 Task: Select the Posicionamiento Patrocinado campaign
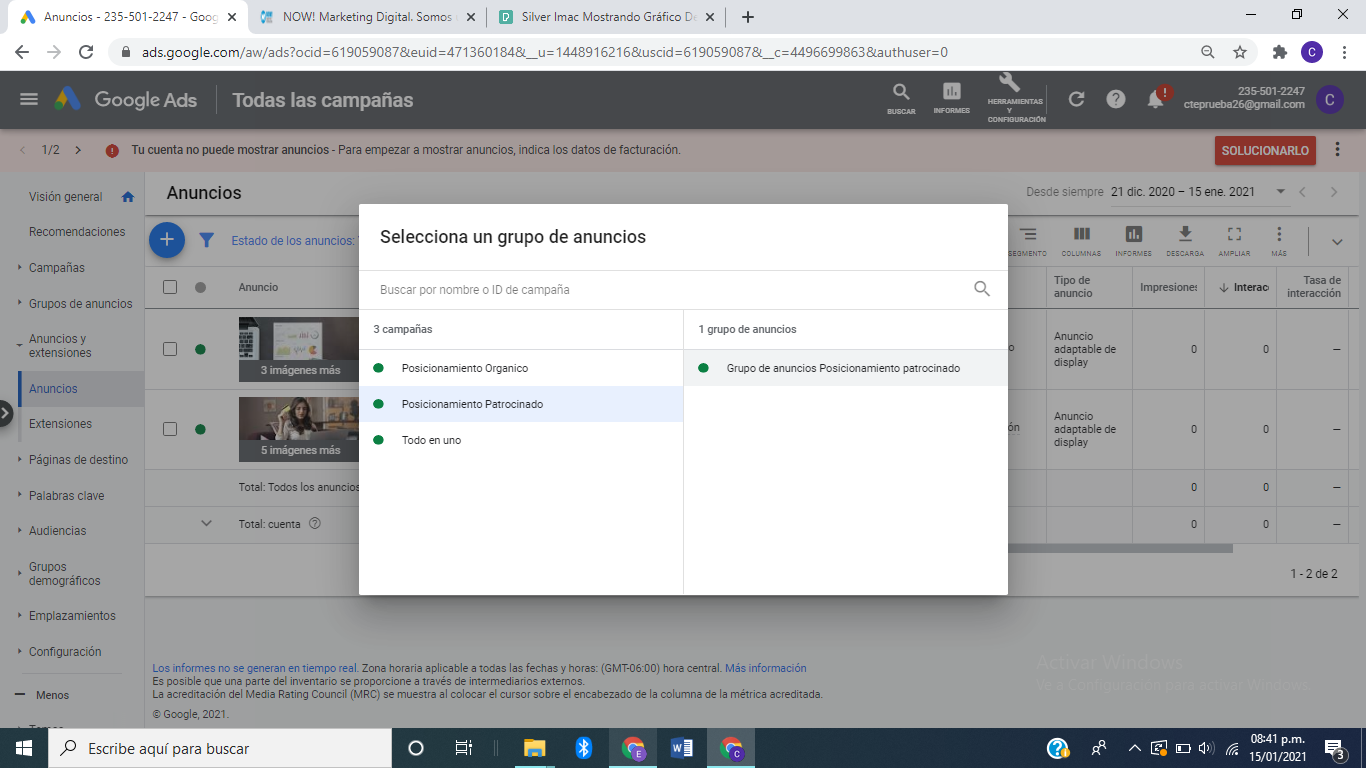tap(521, 404)
